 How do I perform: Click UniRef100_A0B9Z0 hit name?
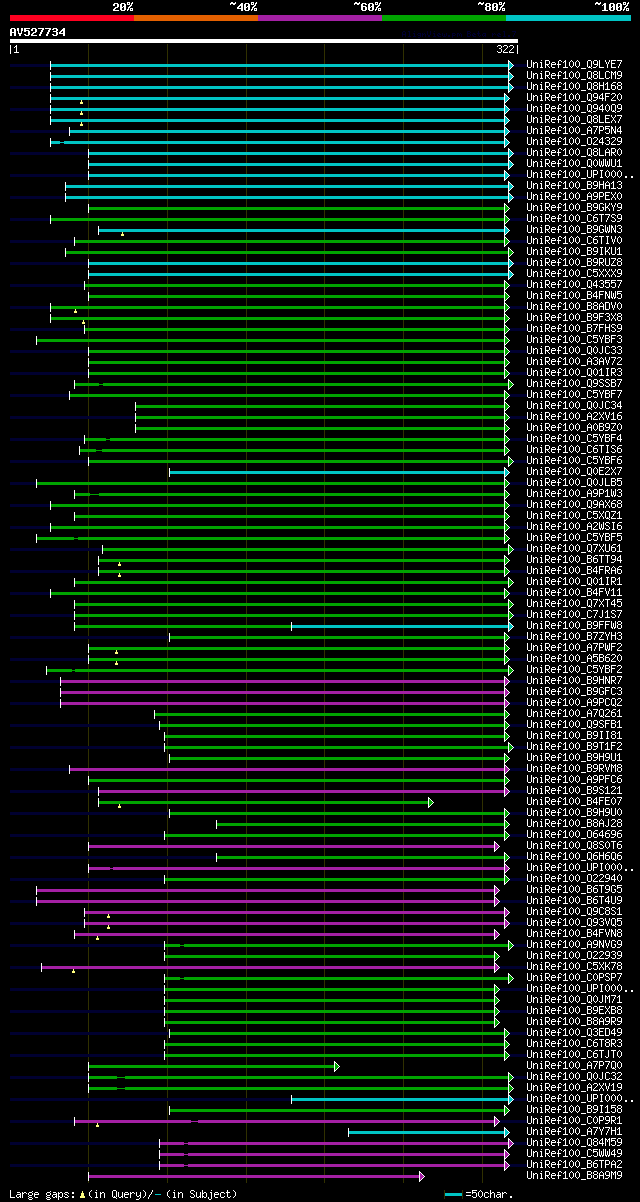coord(574,427)
